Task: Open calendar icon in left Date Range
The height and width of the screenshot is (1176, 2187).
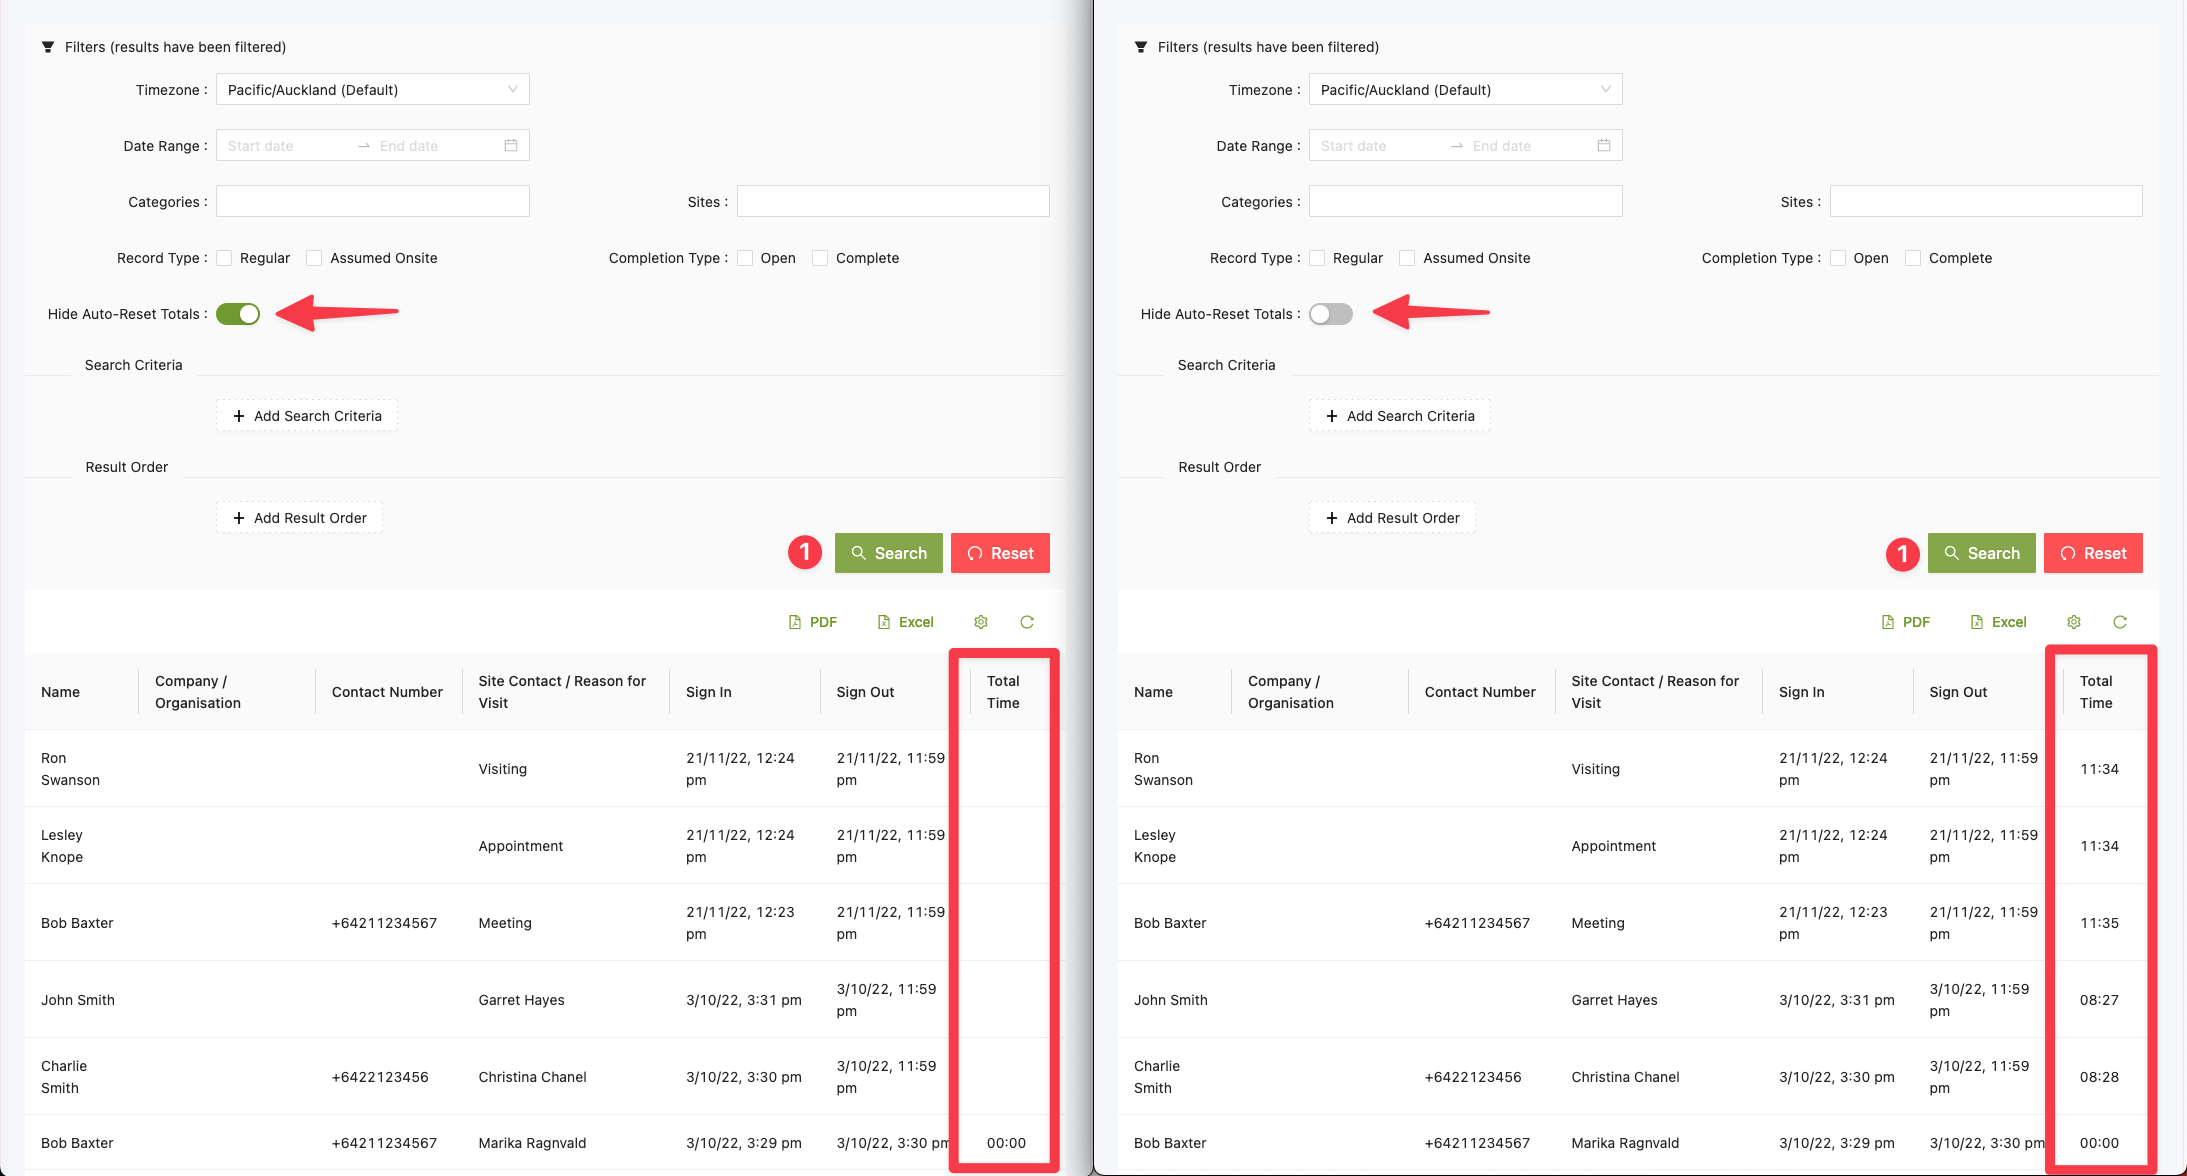Action: [511, 146]
